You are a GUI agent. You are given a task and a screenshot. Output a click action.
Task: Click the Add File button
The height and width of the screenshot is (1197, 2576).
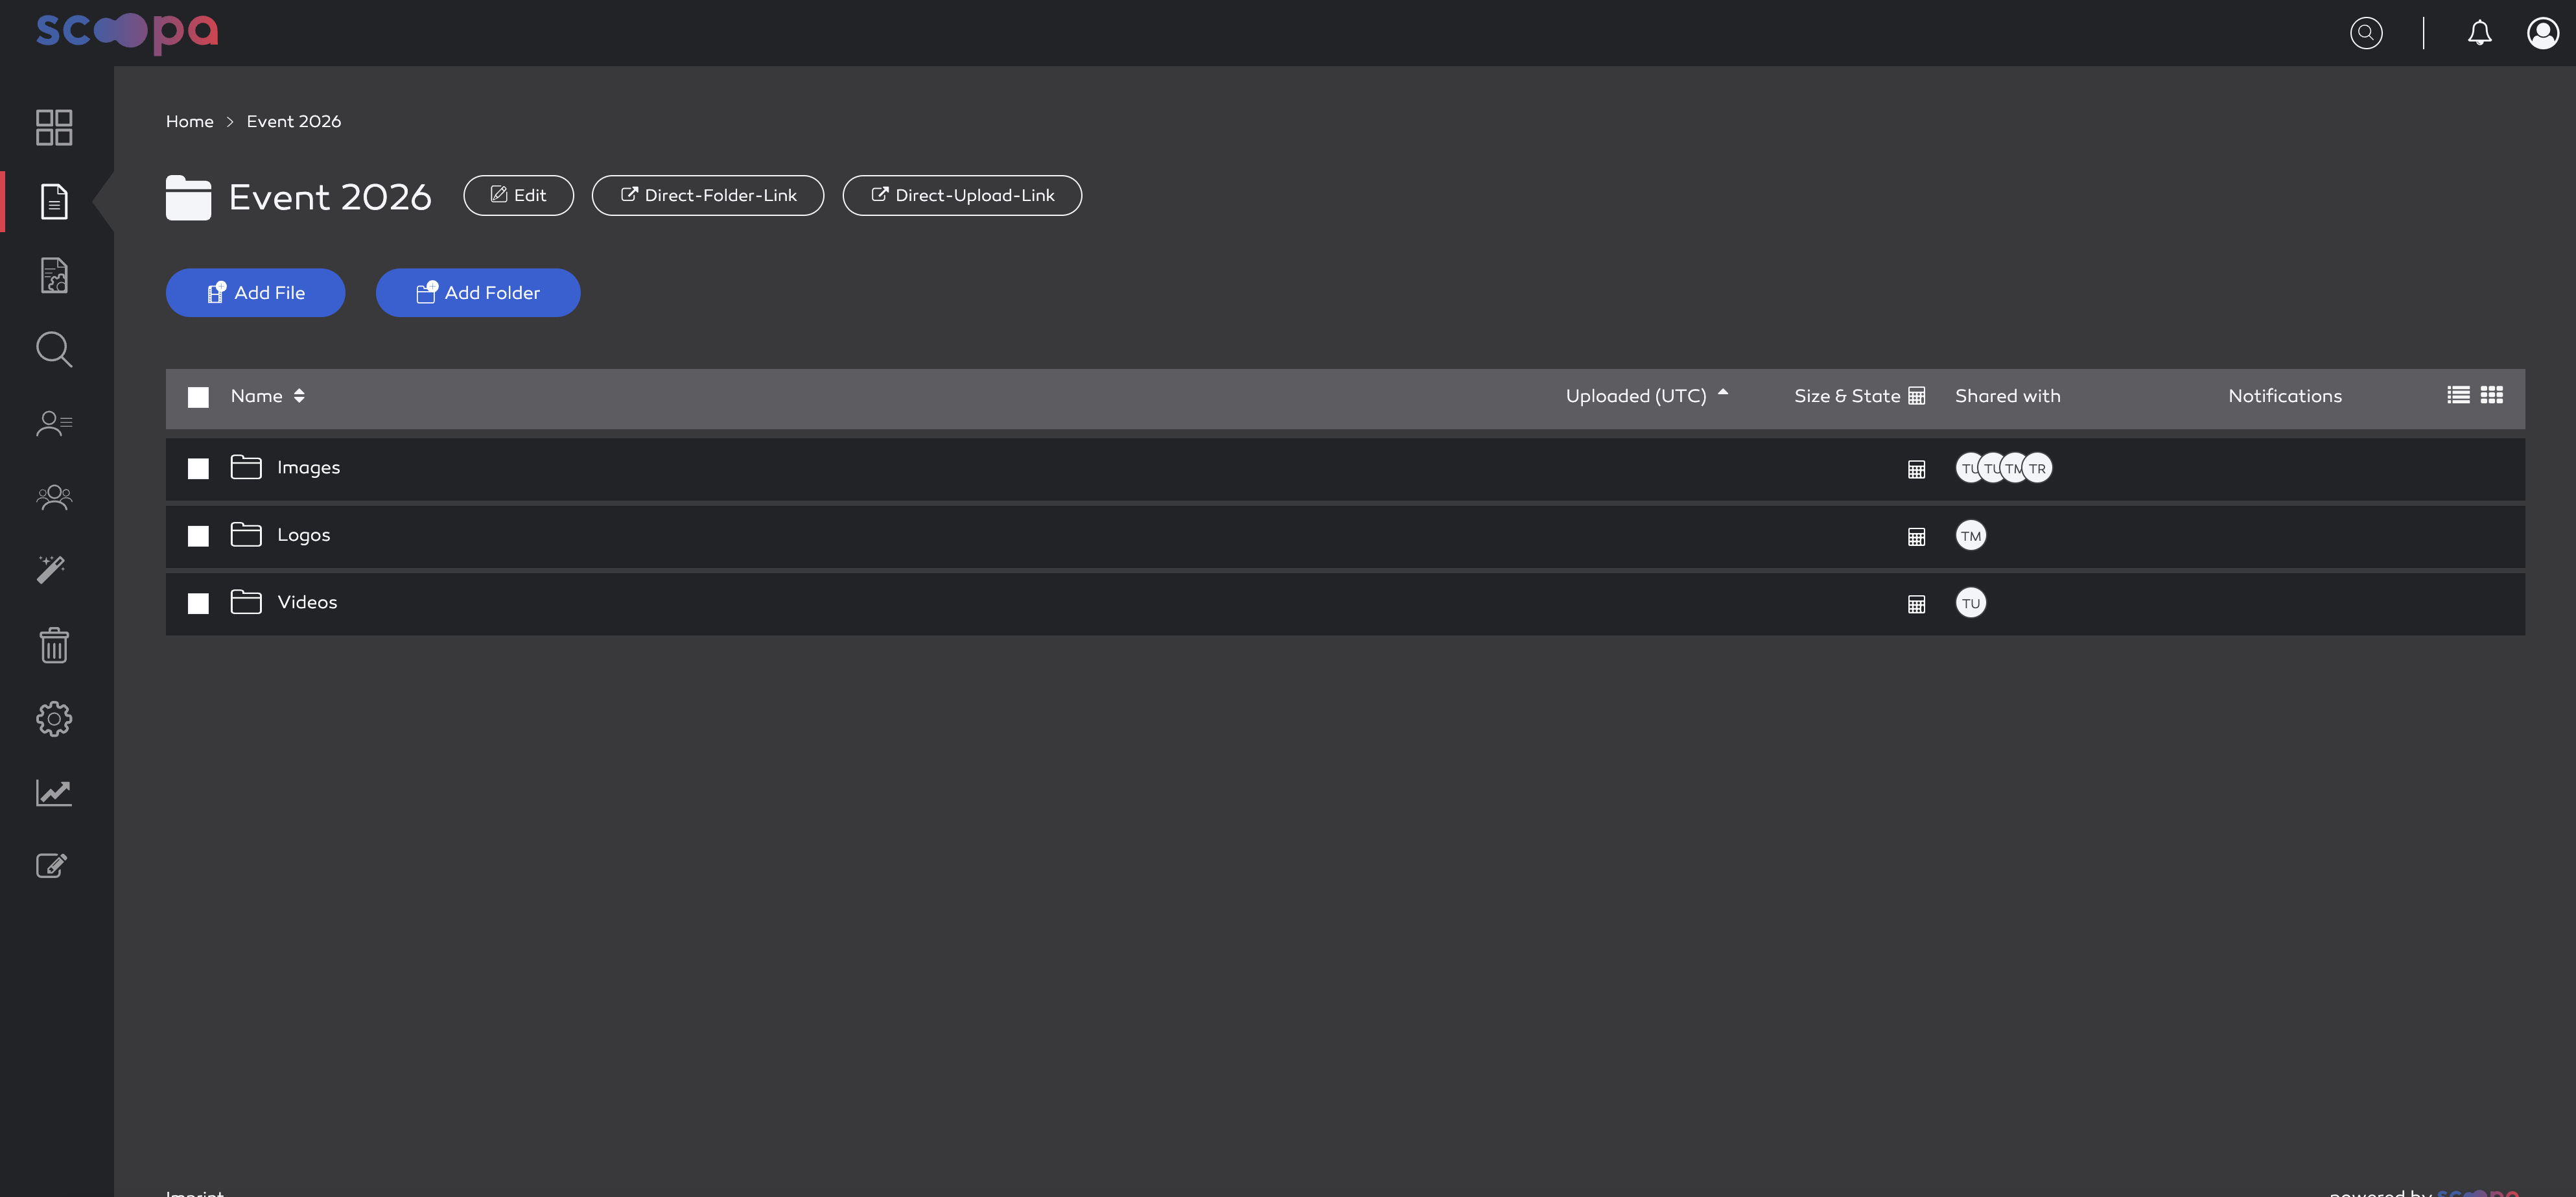point(255,293)
